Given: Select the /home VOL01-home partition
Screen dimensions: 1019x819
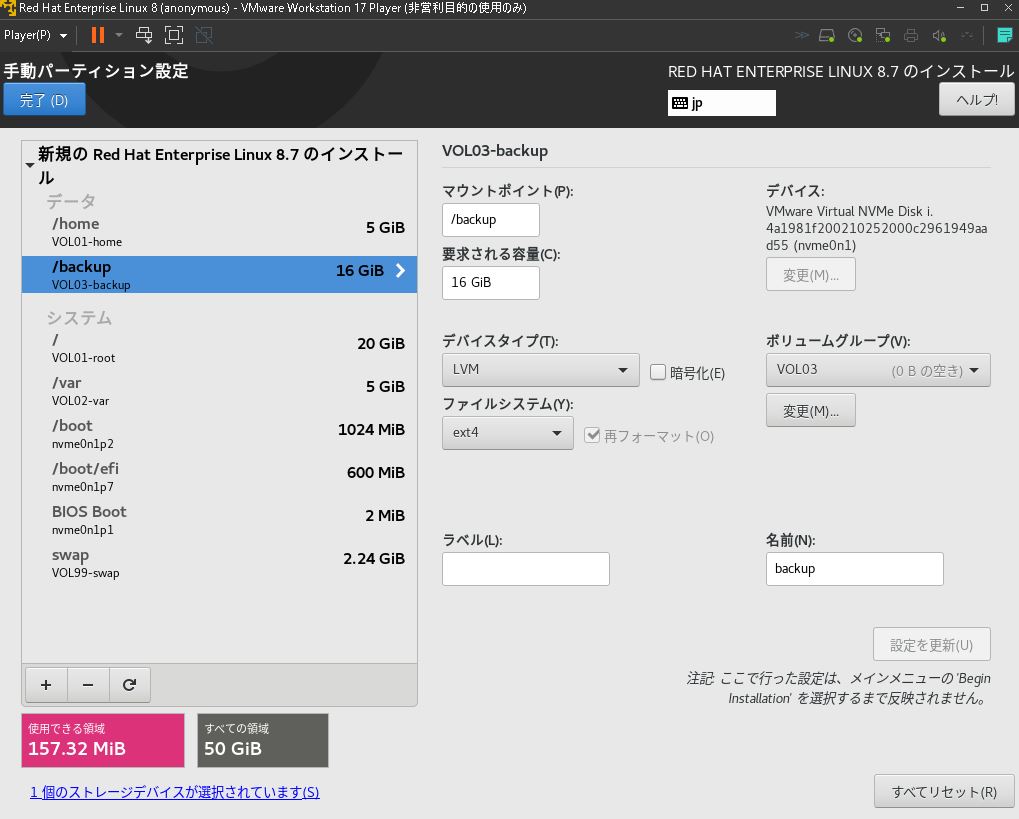Looking at the screenshot, I should [220, 231].
